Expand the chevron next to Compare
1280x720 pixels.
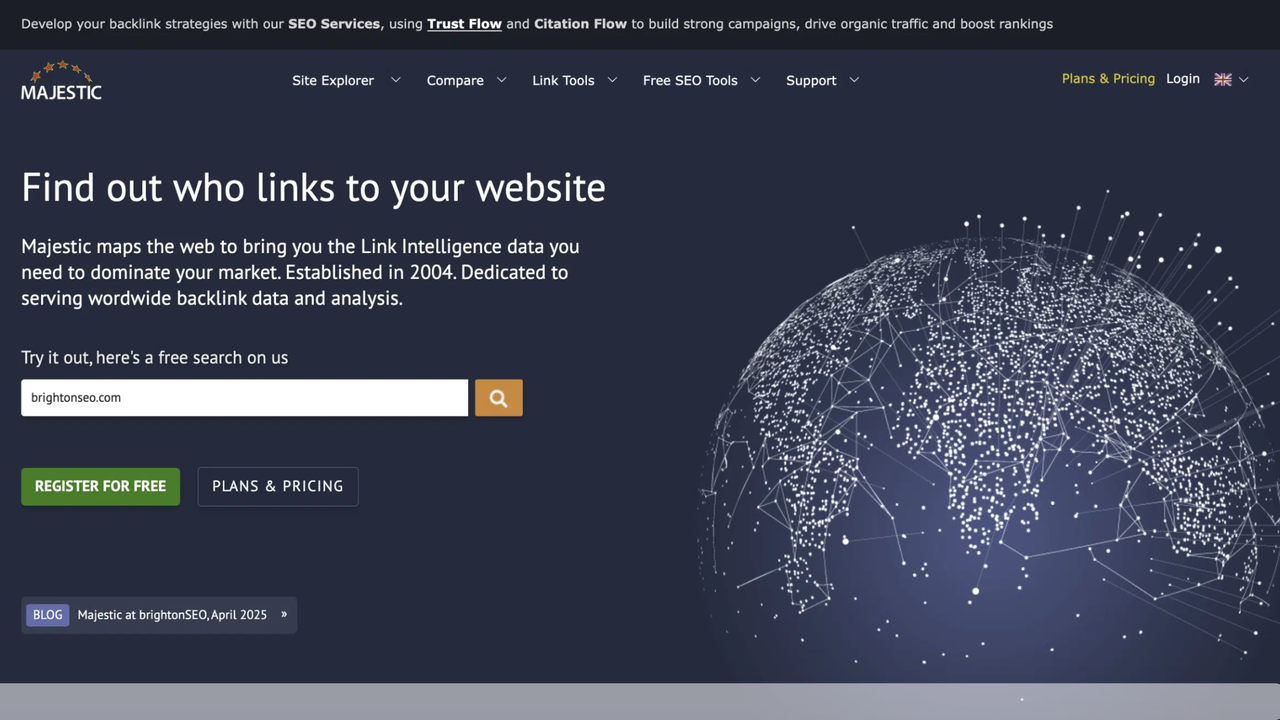click(x=501, y=80)
